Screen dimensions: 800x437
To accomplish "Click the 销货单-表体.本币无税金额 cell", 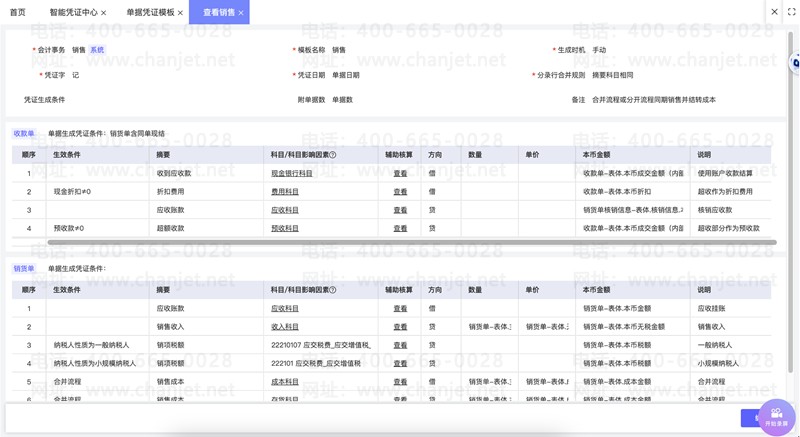I will [623, 327].
